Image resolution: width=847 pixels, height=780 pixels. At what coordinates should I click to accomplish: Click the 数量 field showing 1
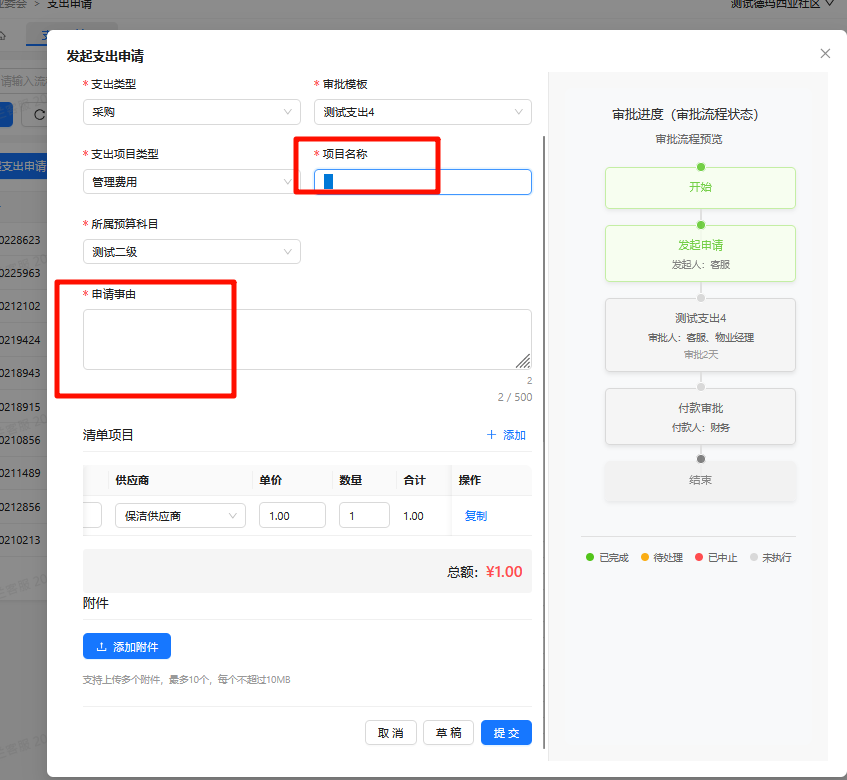tap(364, 516)
